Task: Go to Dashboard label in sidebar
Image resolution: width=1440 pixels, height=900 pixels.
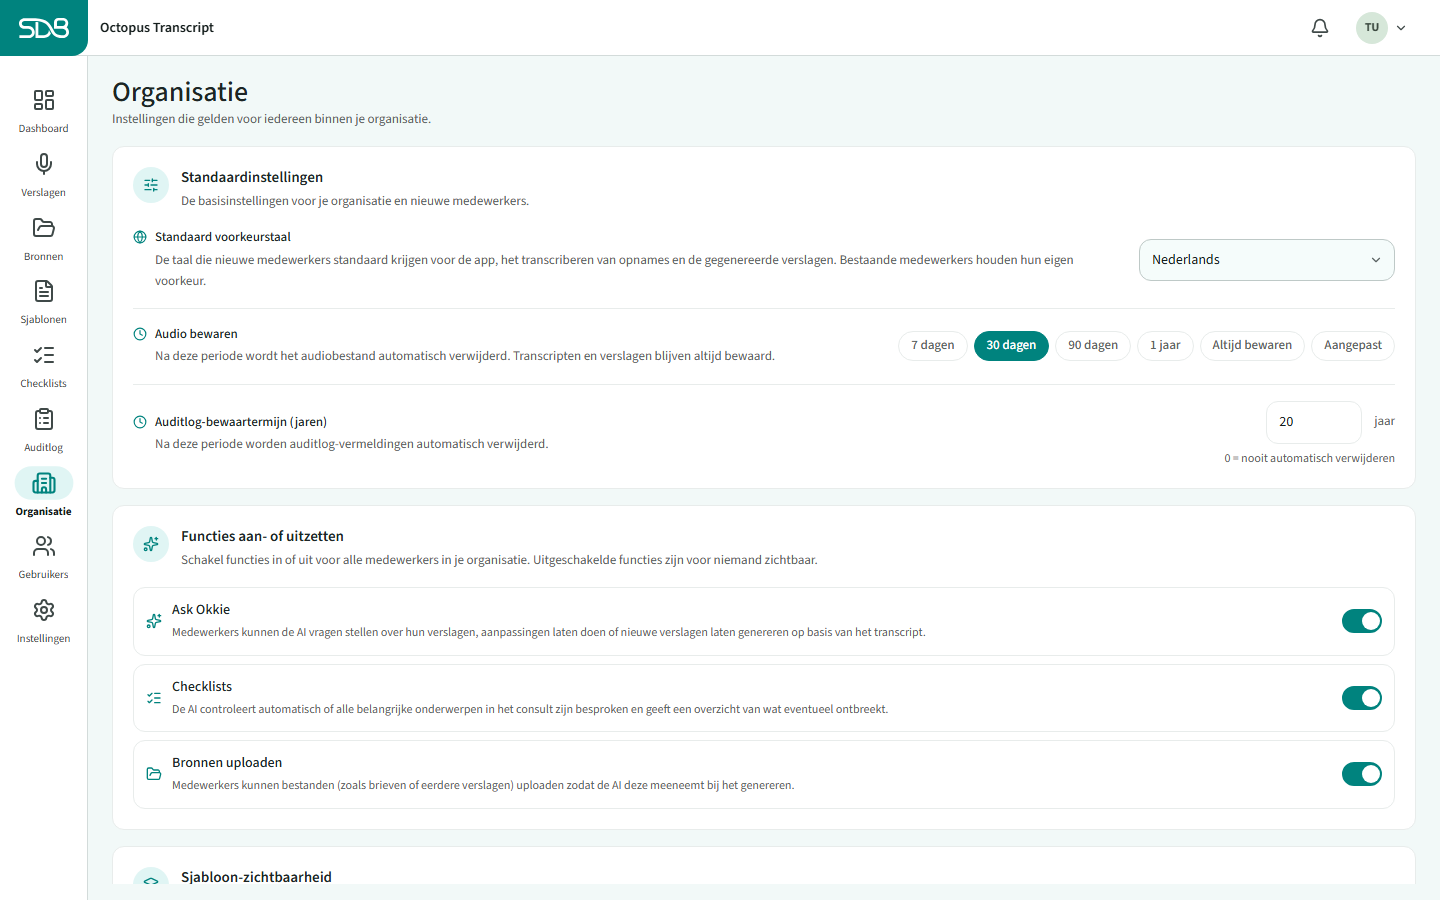Action: pos(44,129)
